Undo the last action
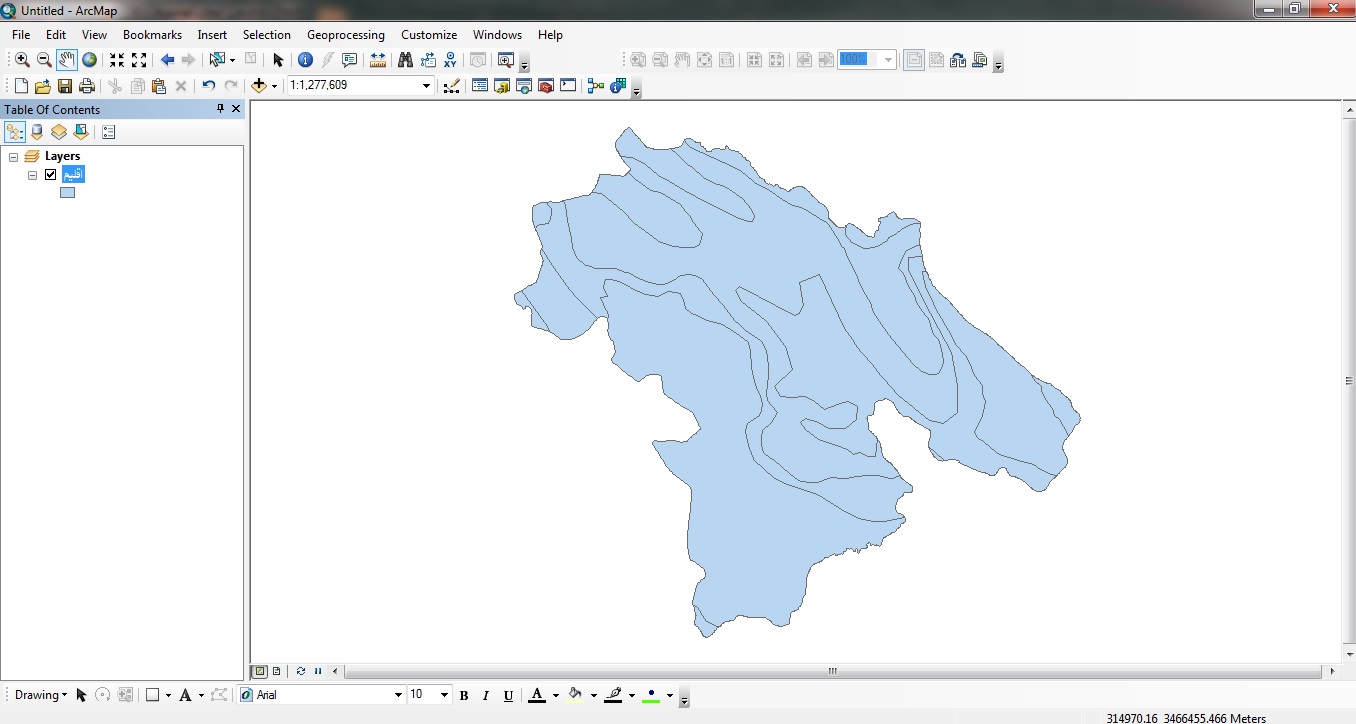Viewport: 1356px width, 724px height. (208, 86)
